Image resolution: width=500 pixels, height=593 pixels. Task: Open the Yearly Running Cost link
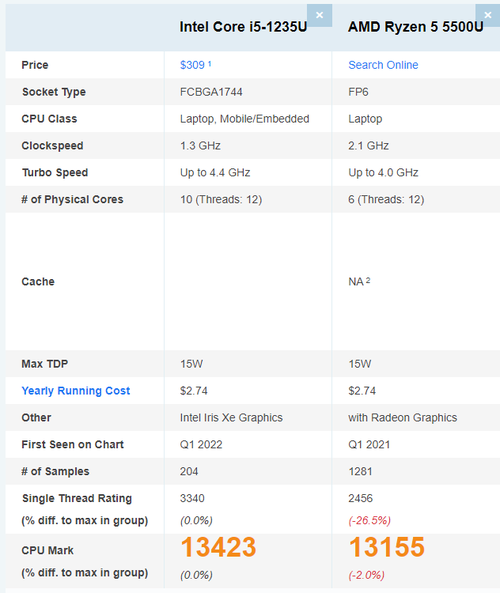click(x=76, y=391)
